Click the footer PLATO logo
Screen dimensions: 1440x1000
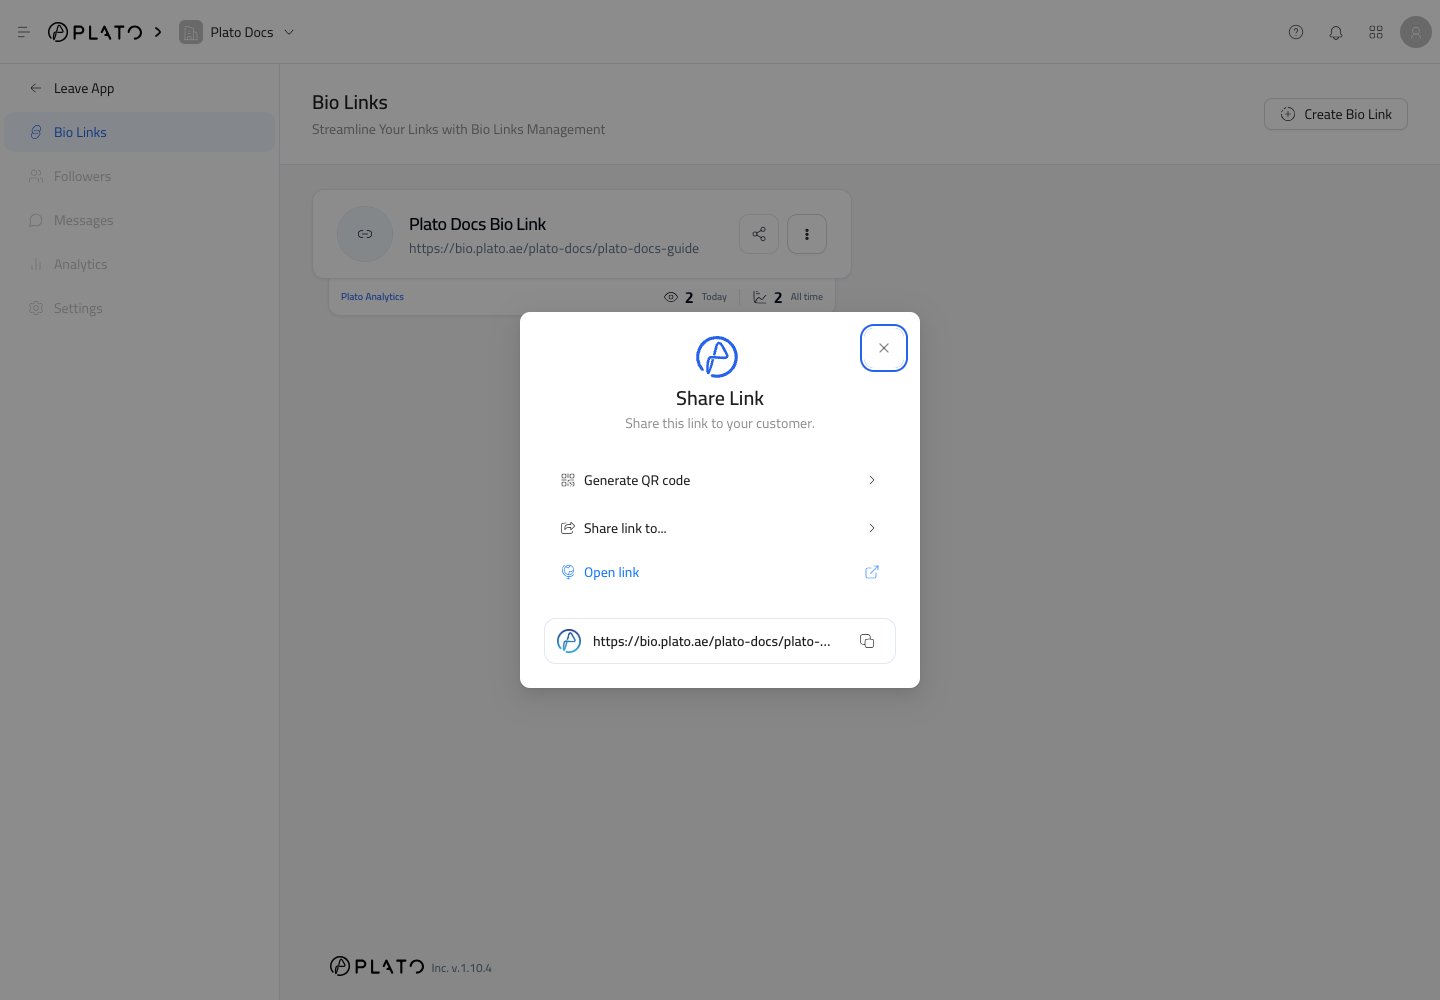[x=377, y=966]
